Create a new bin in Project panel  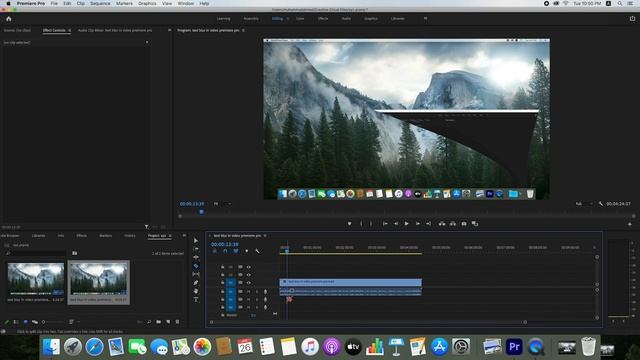pyautogui.click(x=158, y=322)
